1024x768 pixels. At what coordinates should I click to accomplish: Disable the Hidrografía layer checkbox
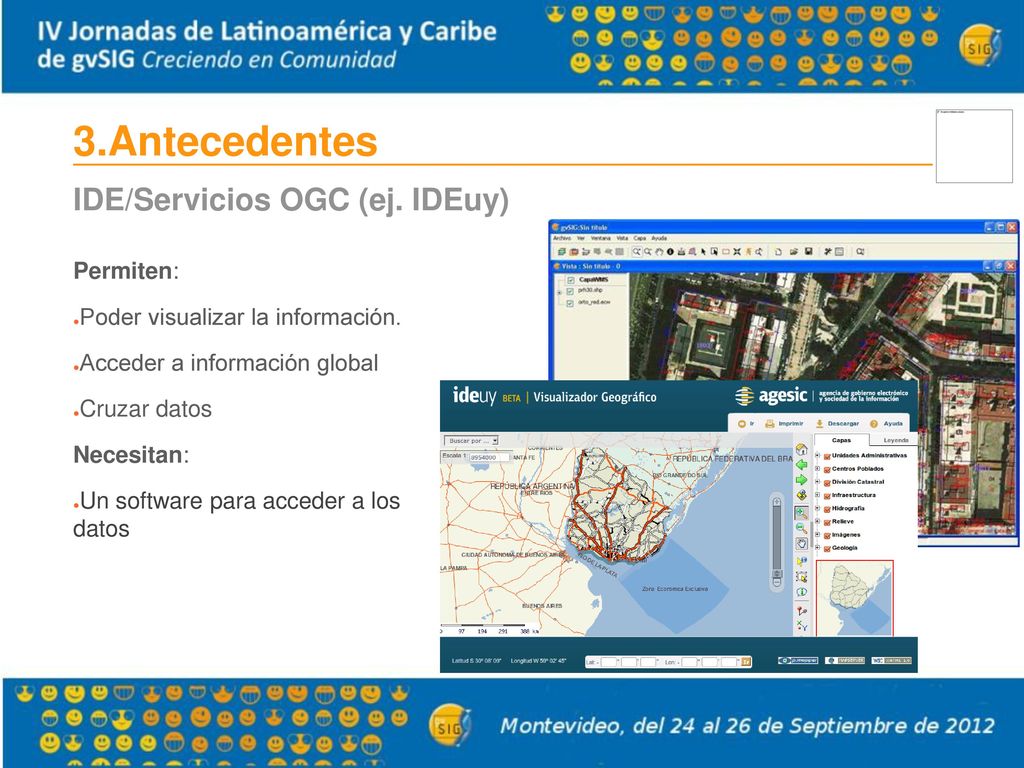[x=827, y=509]
